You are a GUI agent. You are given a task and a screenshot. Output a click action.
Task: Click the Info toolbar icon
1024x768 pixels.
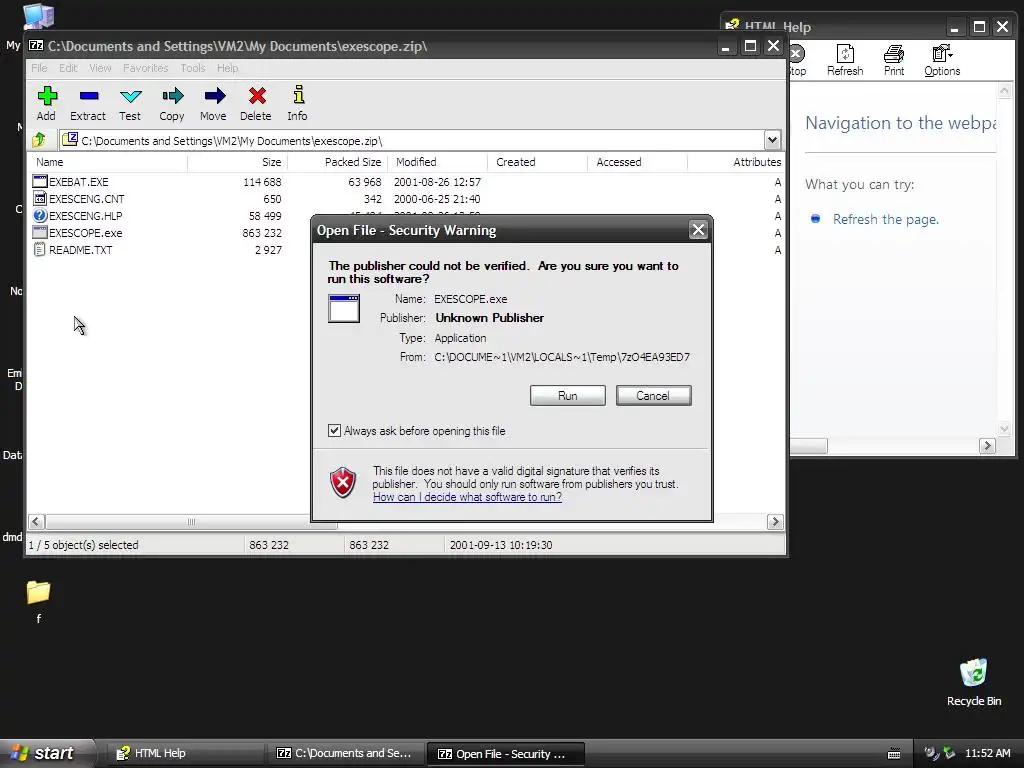(x=298, y=95)
